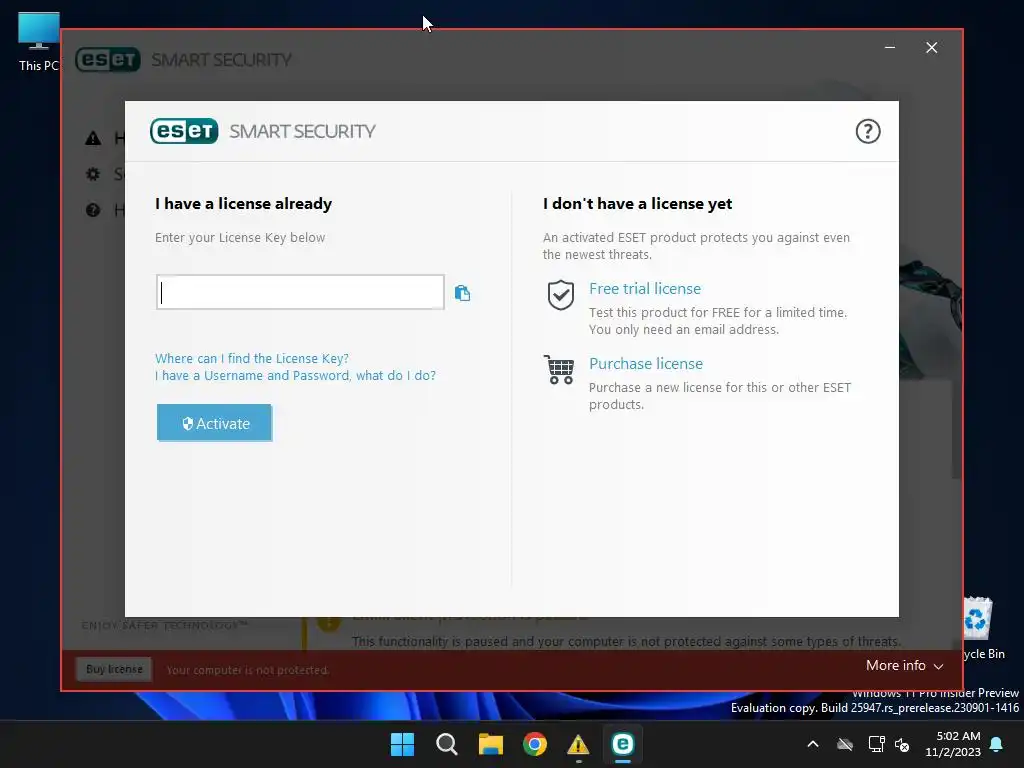Select the This PC desktop icon

coord(39,41)
